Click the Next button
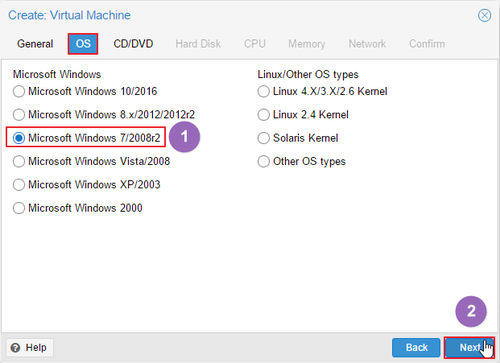 point(469,348)
